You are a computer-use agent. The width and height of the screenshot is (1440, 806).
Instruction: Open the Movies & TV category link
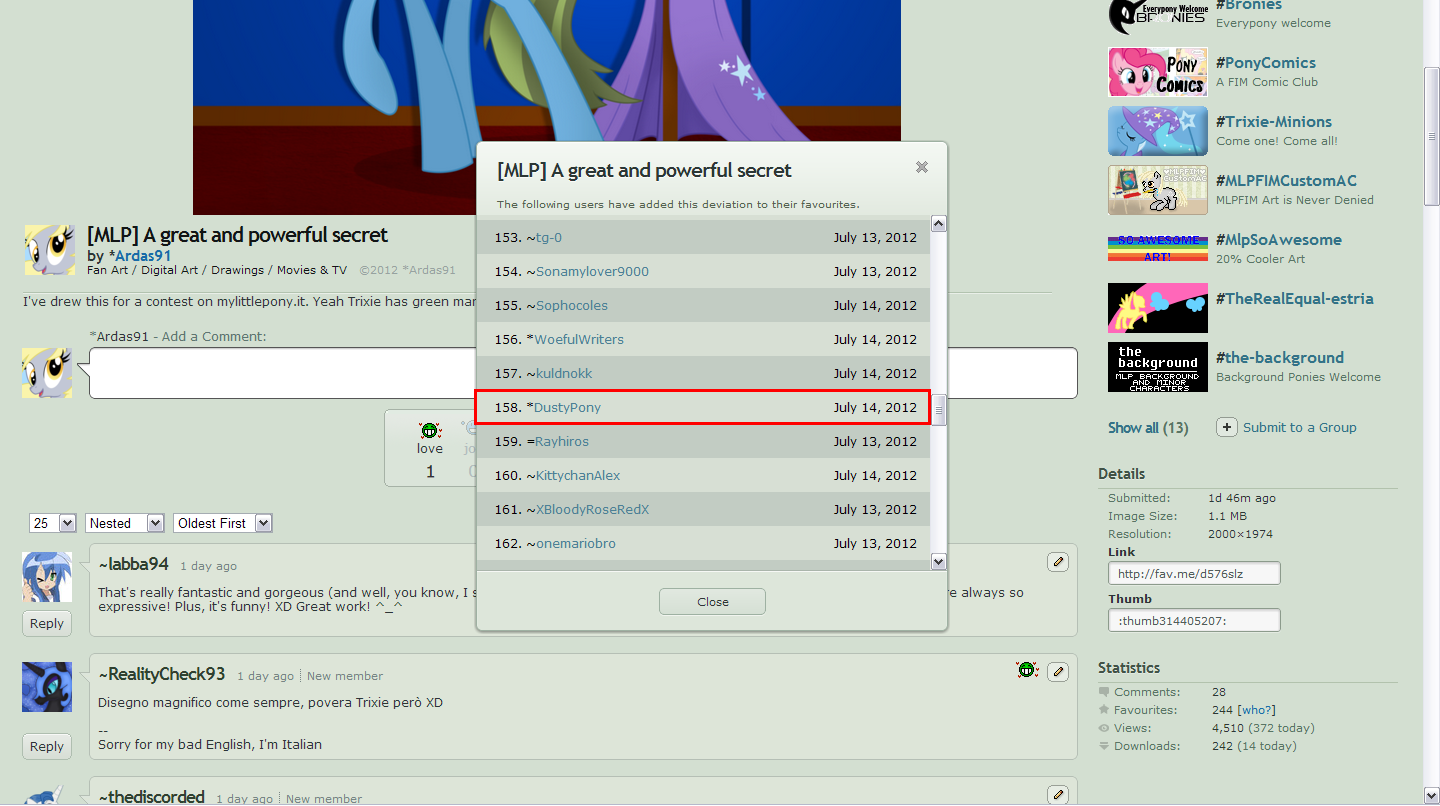coord(310,270)
